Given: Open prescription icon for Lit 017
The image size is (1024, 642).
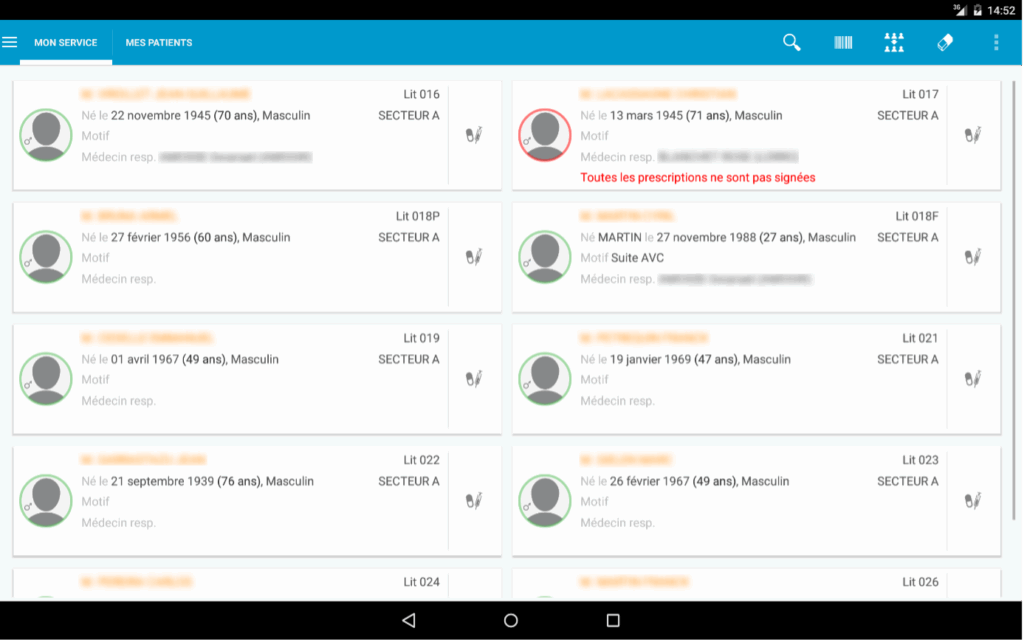Looking at the screenshot, I should (x=973, y=135).
